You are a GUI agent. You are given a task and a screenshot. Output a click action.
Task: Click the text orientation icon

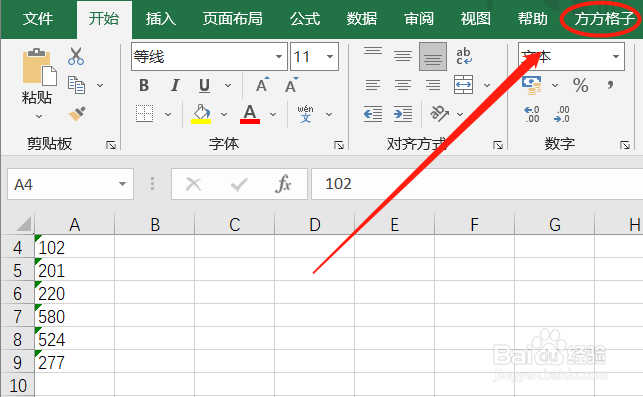click(439, 114)
